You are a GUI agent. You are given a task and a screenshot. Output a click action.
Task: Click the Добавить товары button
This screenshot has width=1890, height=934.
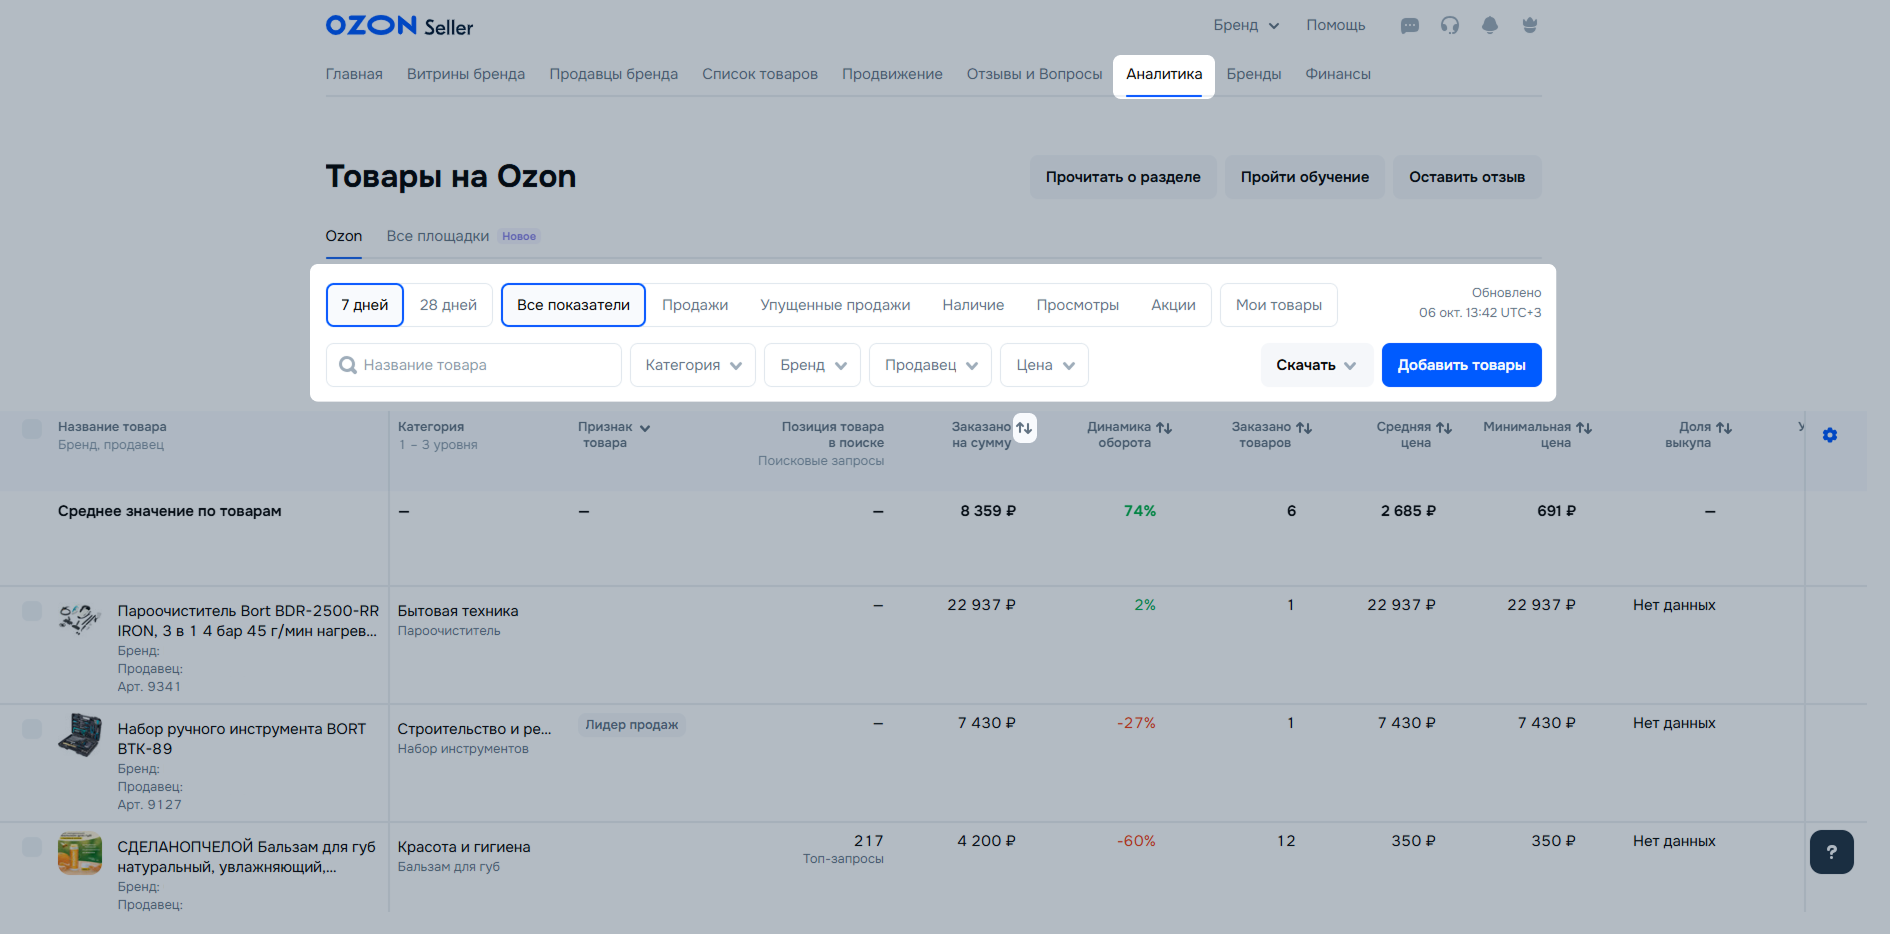(1461, 365)
